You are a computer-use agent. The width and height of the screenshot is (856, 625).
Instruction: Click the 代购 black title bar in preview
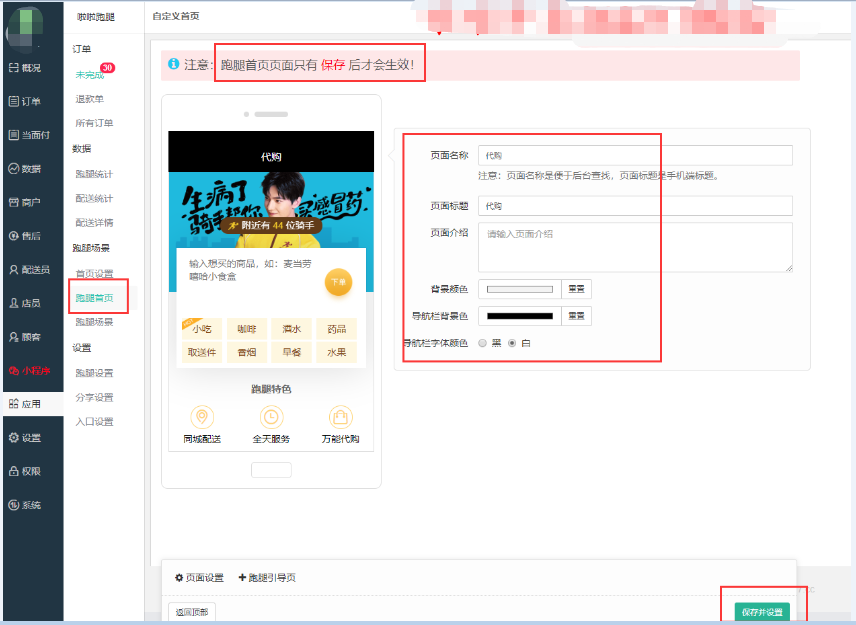coord(271,152)
